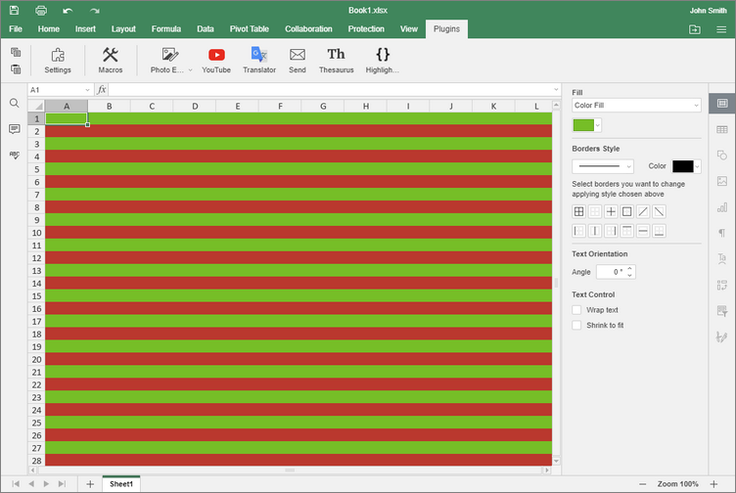Image resolution: width=736 pixels, height=493 pixels.
Task: Open the File menu
Action: point(15,29)
